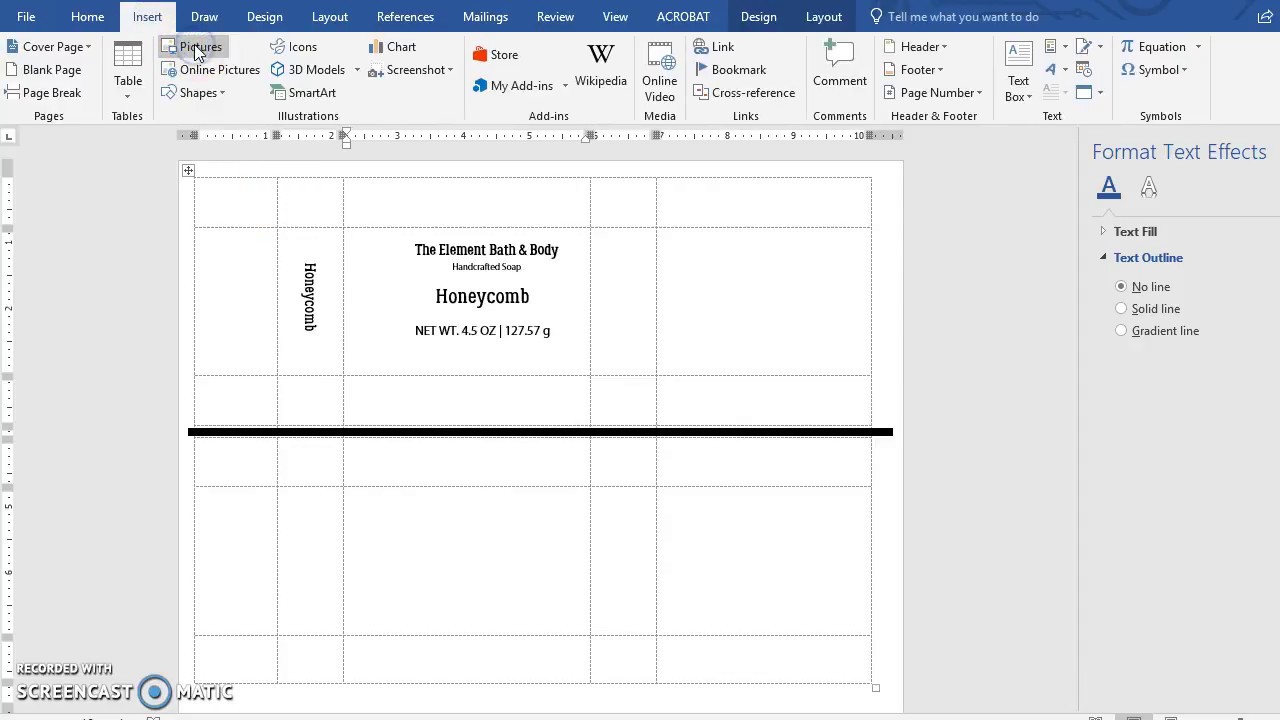
Task: Switch to Text Fill & Outline tab
Action: pos(1109,187)
